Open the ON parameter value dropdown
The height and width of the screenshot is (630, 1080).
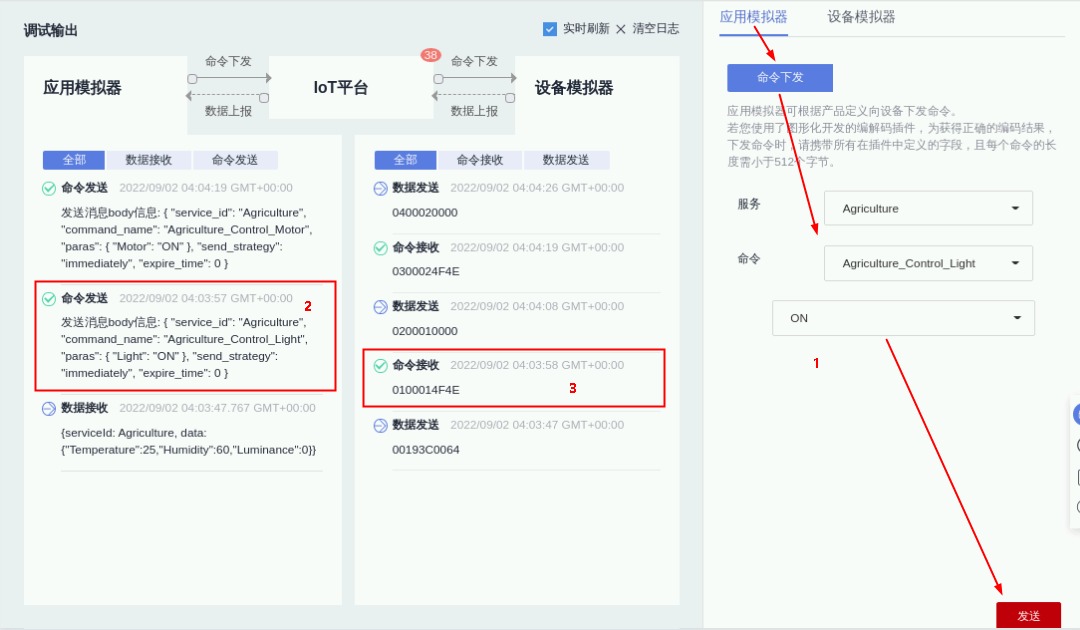point(903,318)
